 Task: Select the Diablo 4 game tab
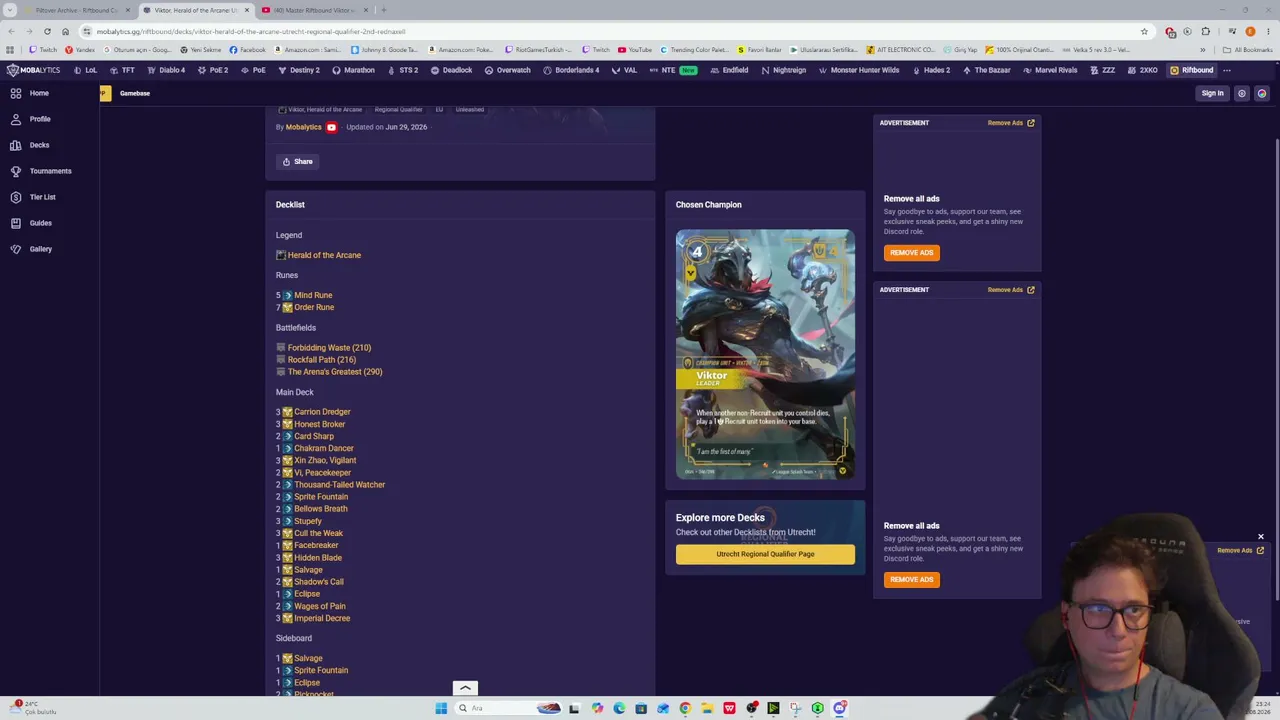point(165,70)
